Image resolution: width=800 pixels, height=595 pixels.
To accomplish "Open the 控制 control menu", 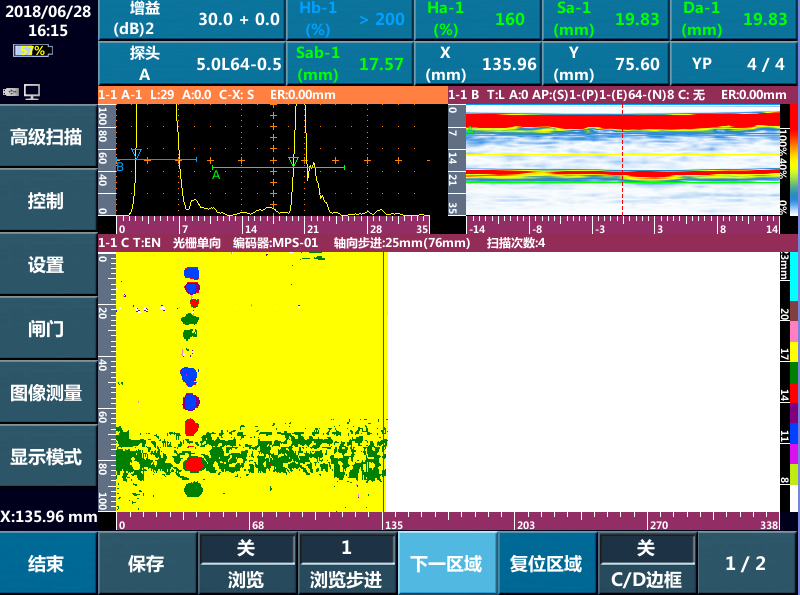I will tap(47, 200).
